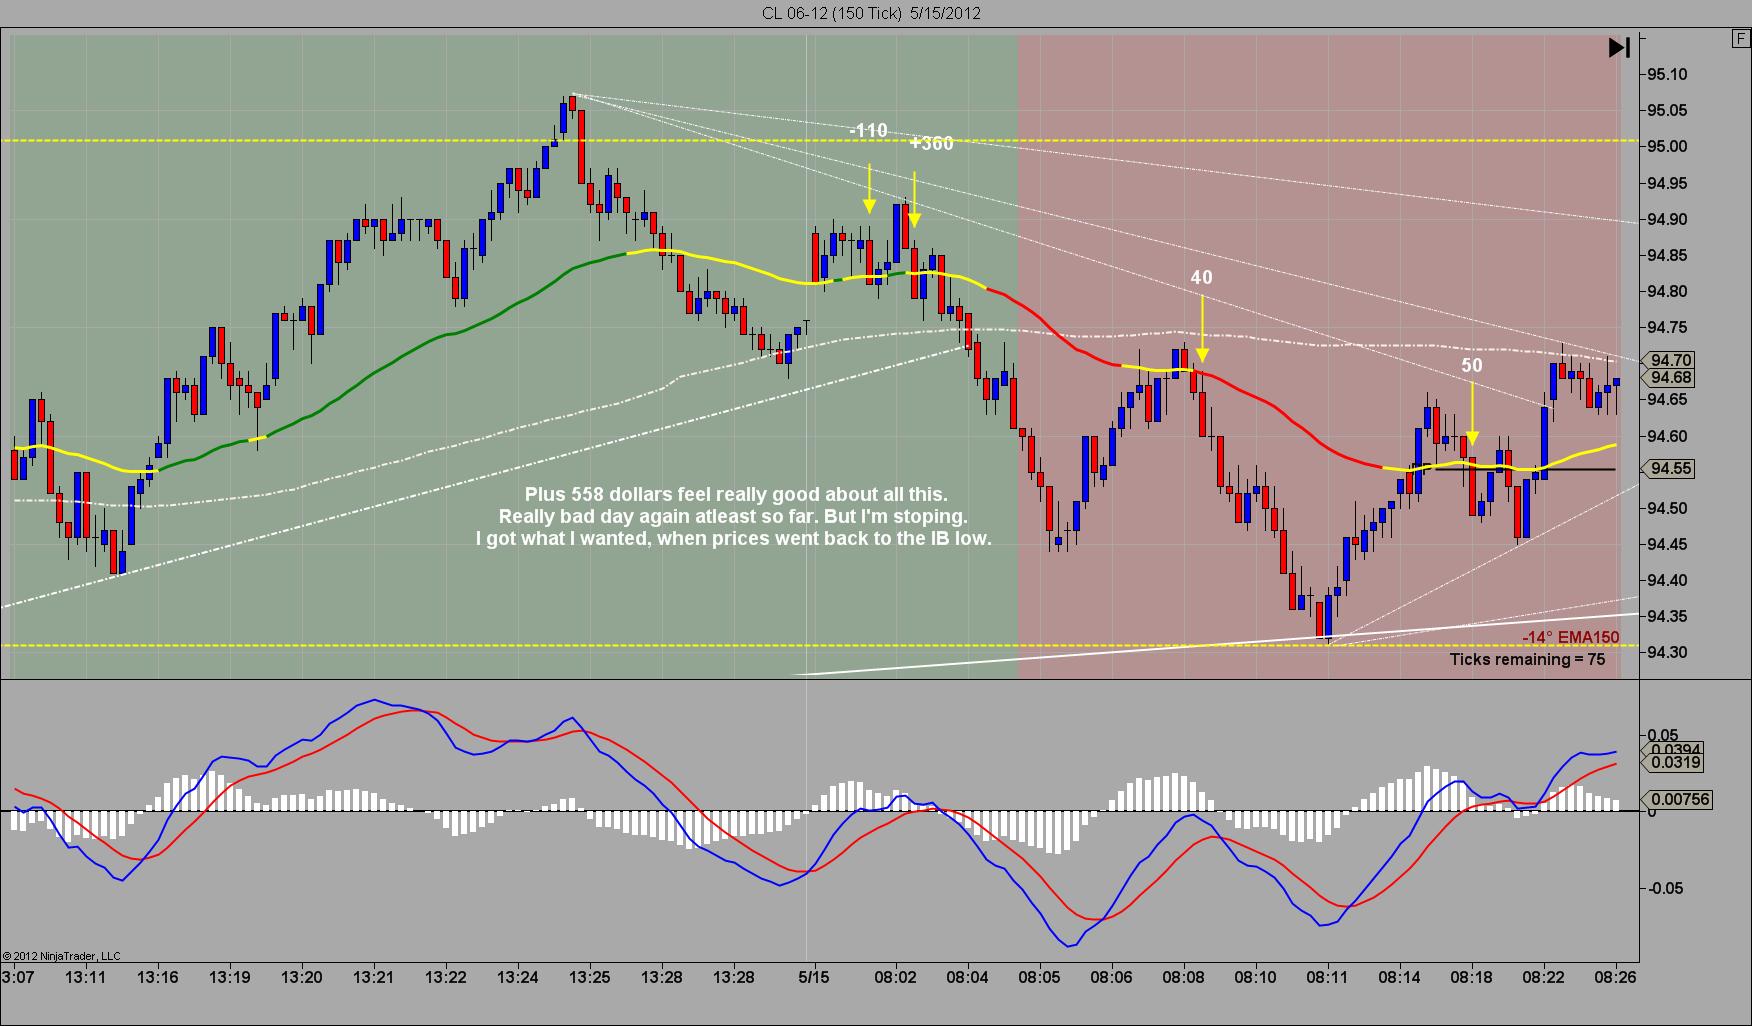Click the -14° EMA150 slope label
1752x1026 pixels.
(x=1570, y=638)
